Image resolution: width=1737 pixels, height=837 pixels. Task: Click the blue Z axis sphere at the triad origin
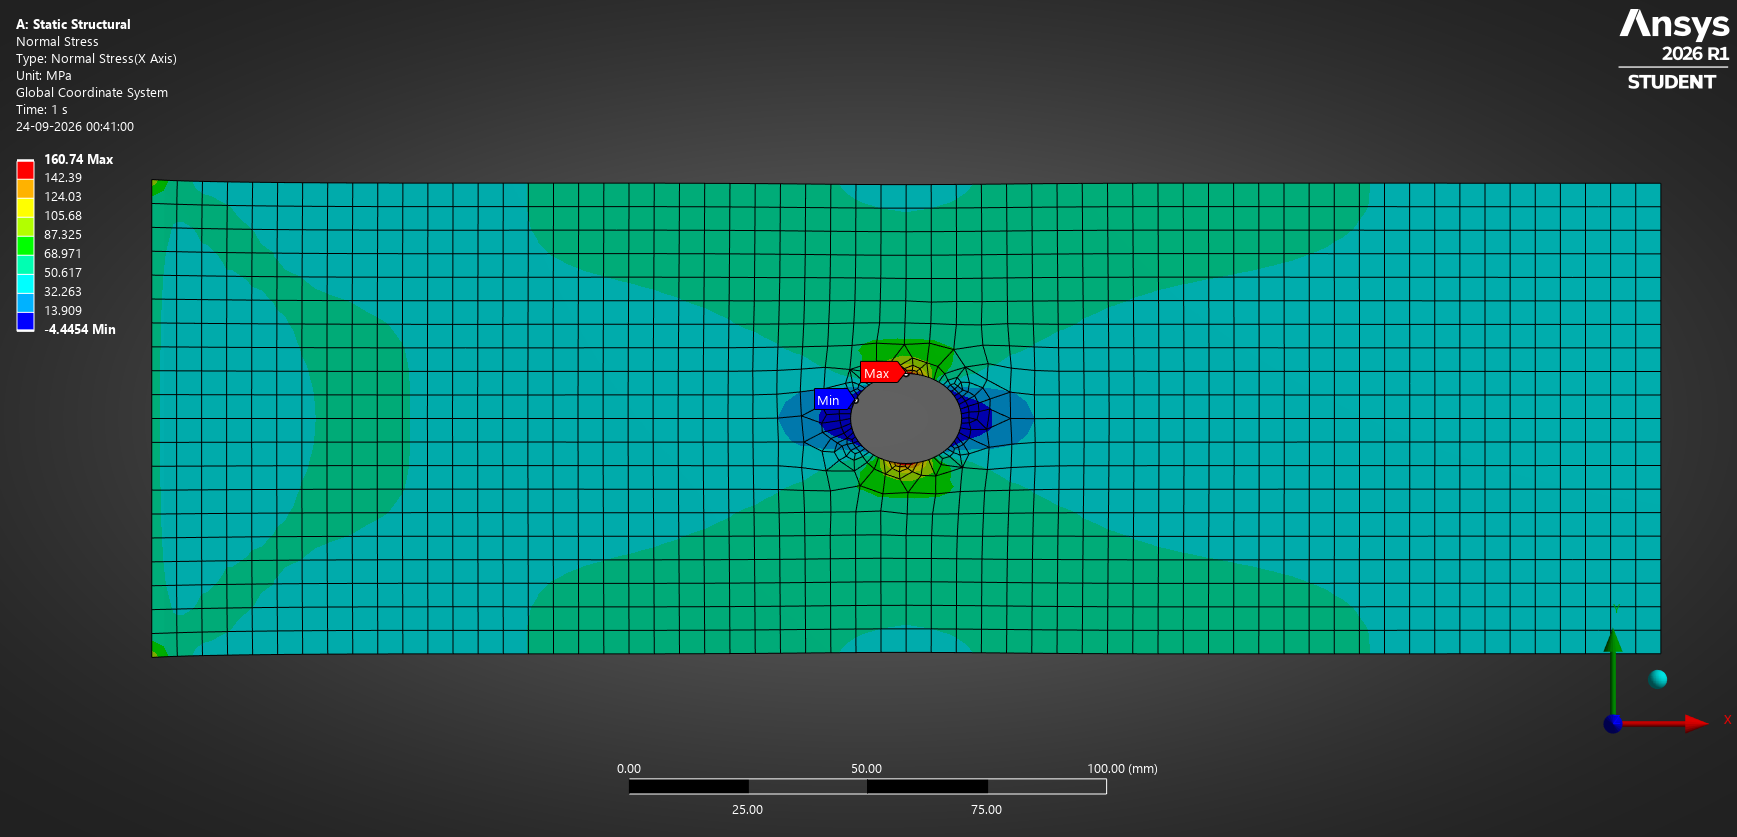tap(1613, 723)
